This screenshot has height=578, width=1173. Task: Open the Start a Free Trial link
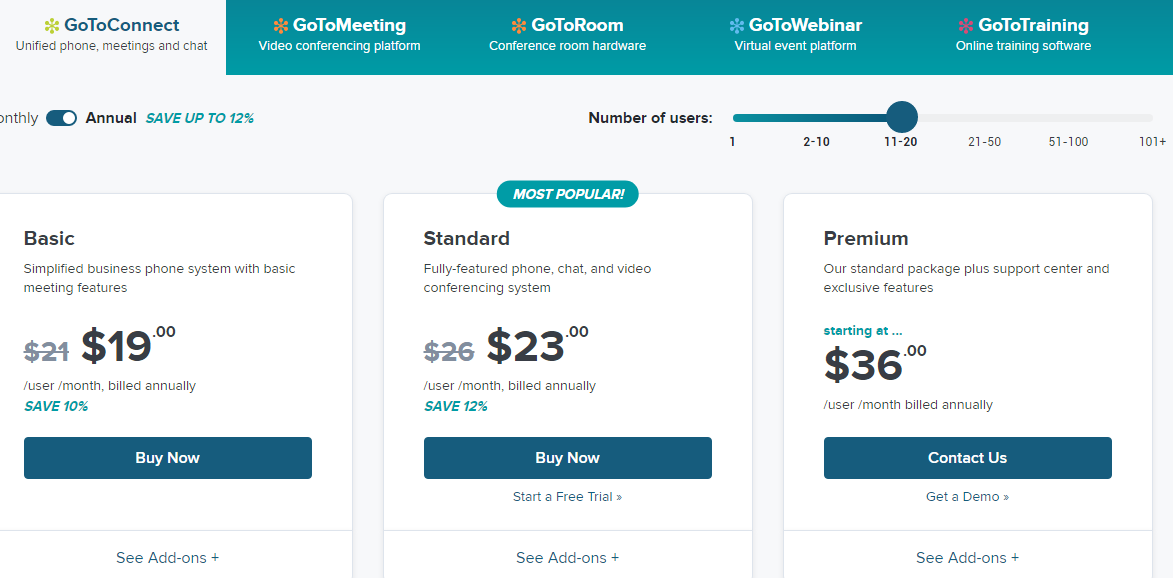click(x=567, y=497)
